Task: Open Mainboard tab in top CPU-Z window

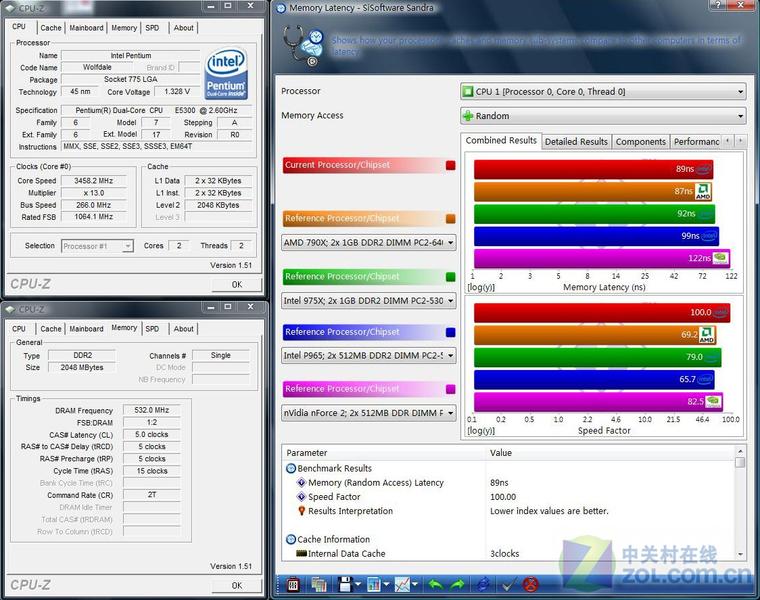Action: (86, 28)
